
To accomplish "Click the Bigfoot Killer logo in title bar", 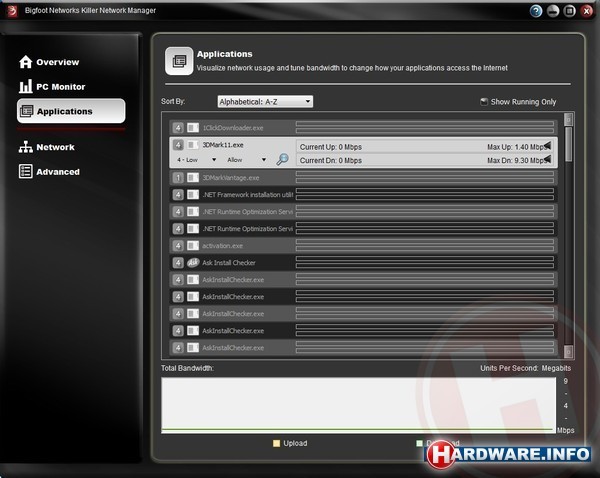I will pos(12,11).
